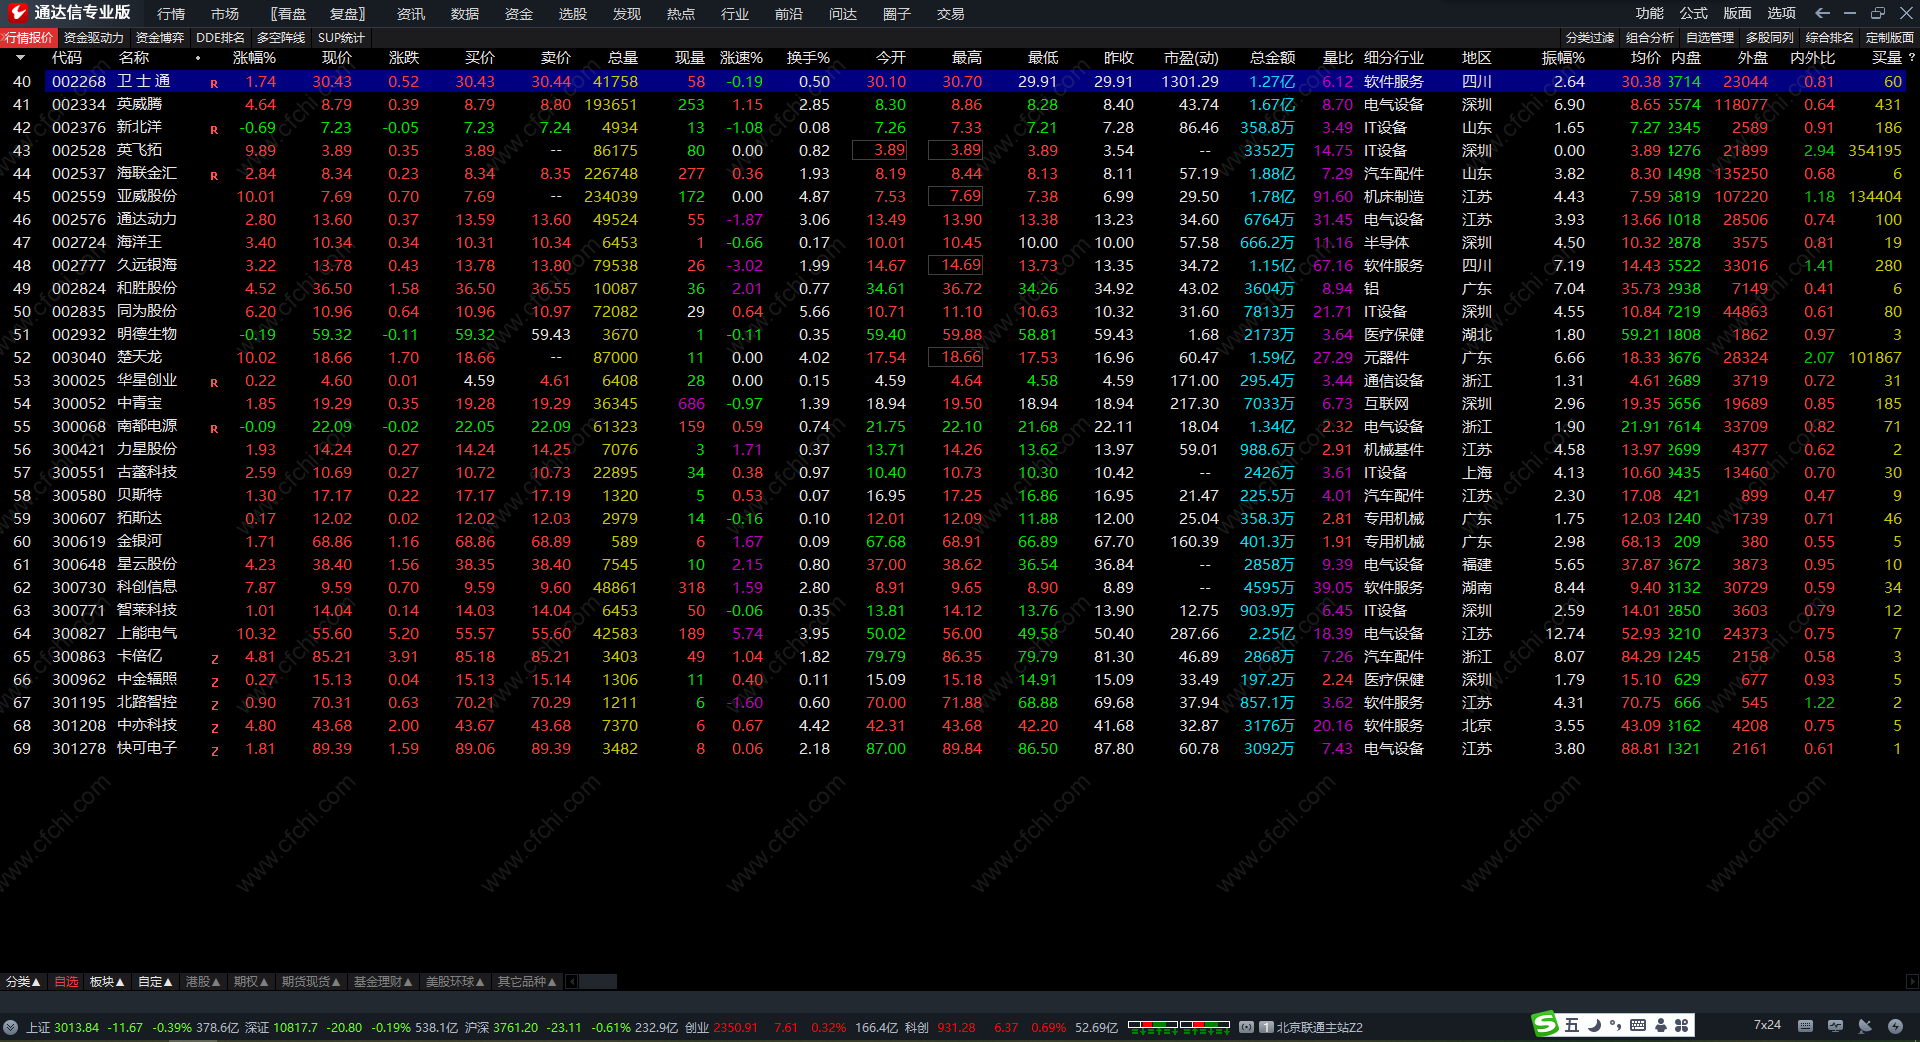Click the Sogou input method S logo
Image resolution: width=1920 pixels, height=1042 pixels.
coord(1546,1025)
